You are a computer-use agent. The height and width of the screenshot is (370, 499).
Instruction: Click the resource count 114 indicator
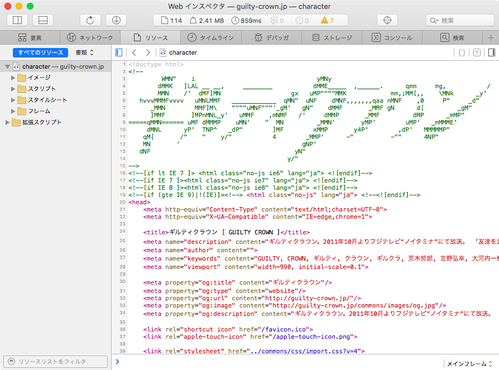(x=171, y=21)
